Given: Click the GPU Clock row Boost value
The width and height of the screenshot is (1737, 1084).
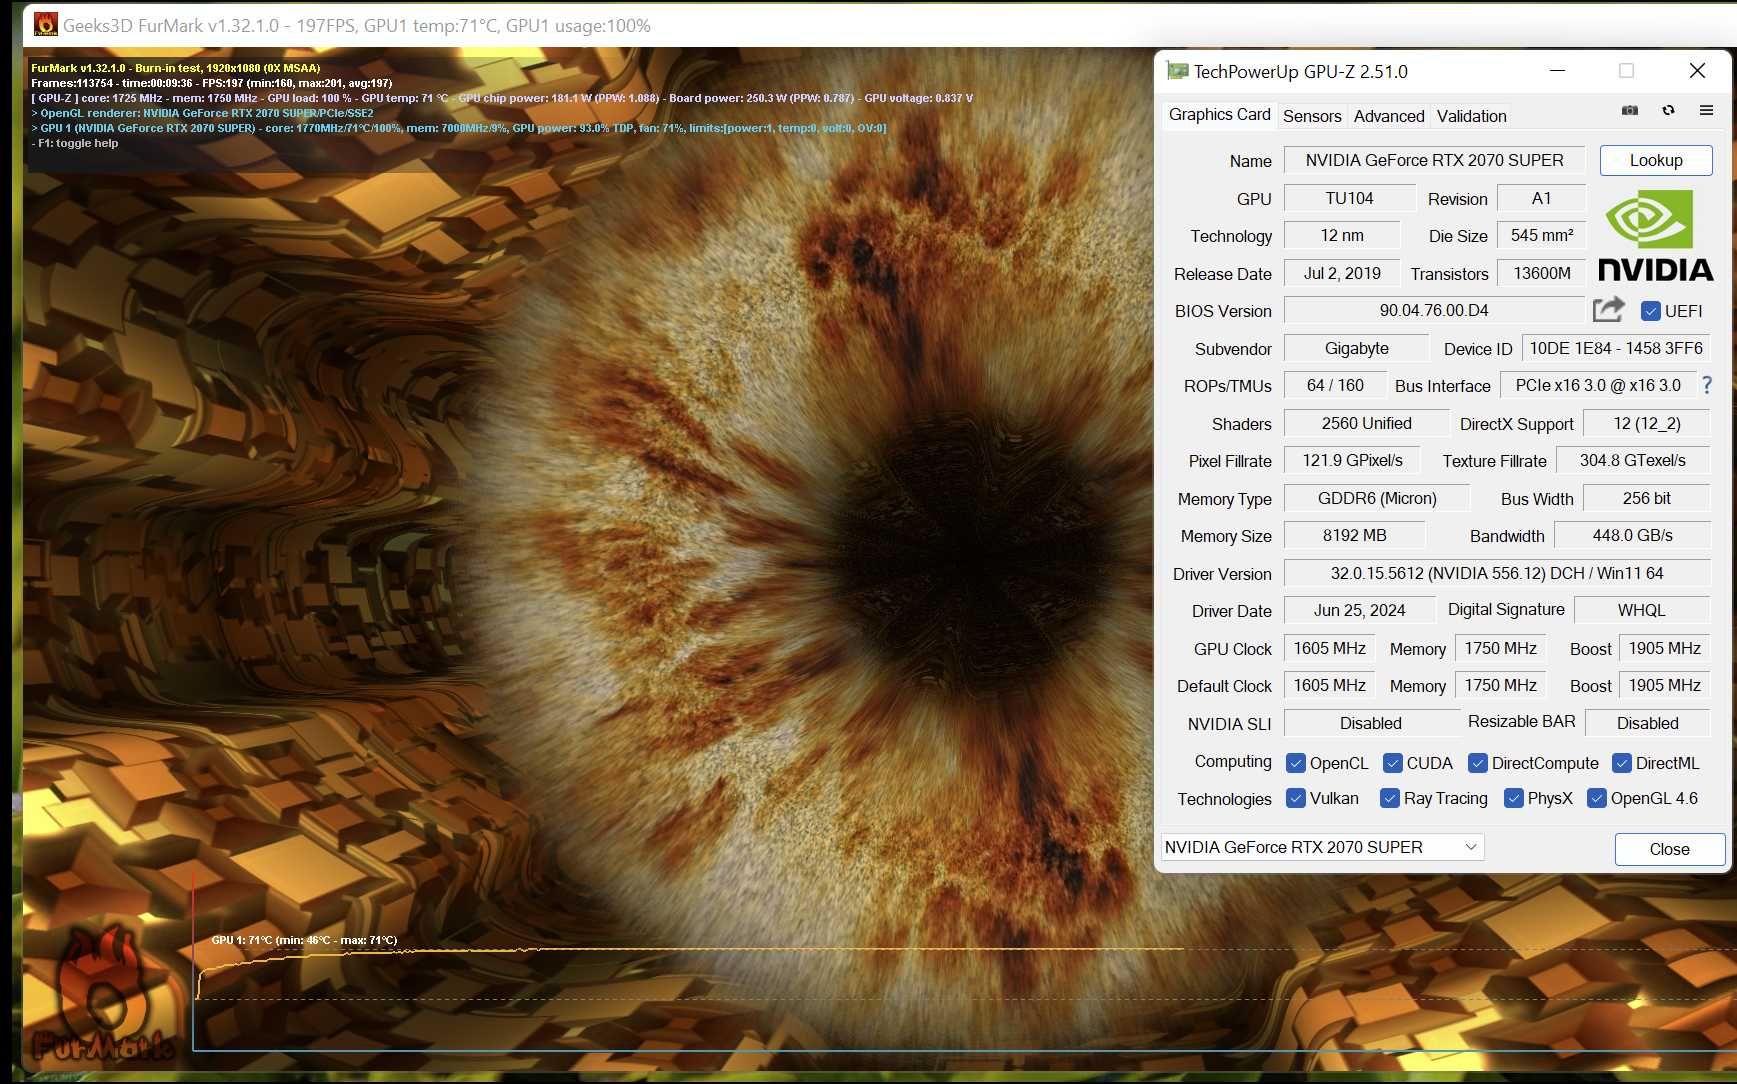Looking at the screenshot, I should [x=1664, y=648].
